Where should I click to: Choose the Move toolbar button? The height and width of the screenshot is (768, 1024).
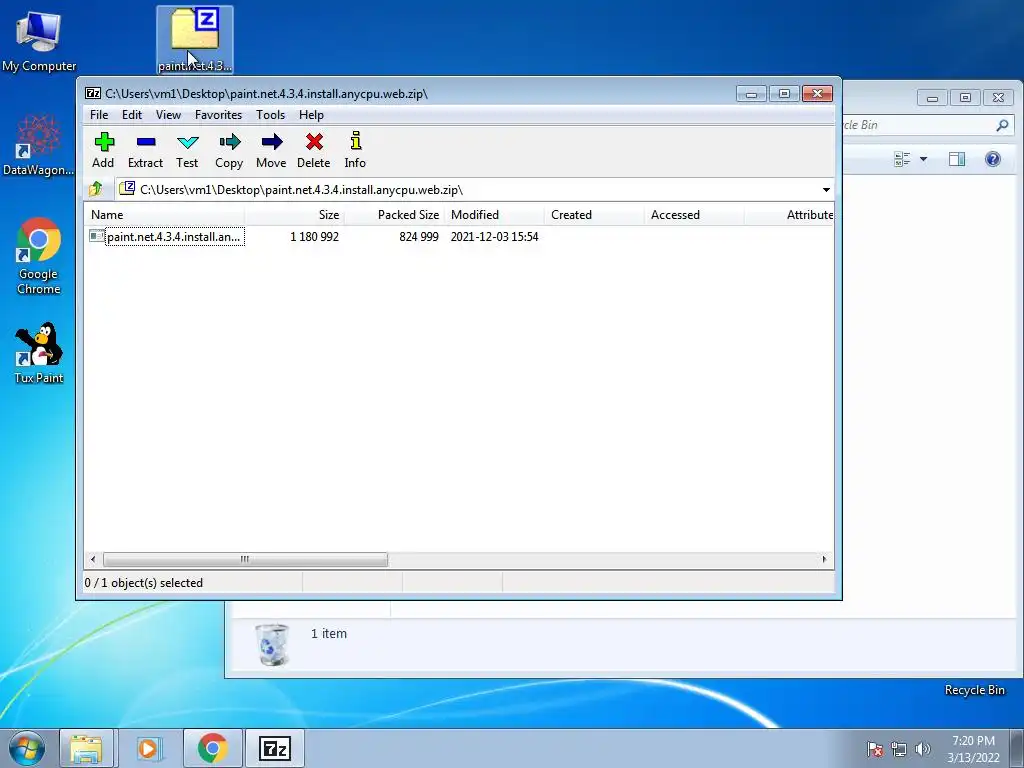pos(271,150)
